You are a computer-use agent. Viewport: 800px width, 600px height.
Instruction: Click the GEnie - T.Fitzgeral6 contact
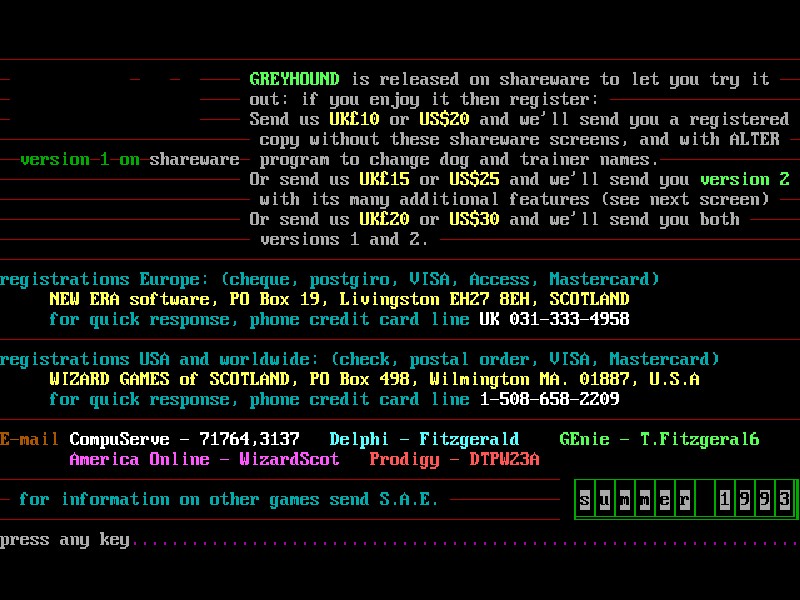659,439
